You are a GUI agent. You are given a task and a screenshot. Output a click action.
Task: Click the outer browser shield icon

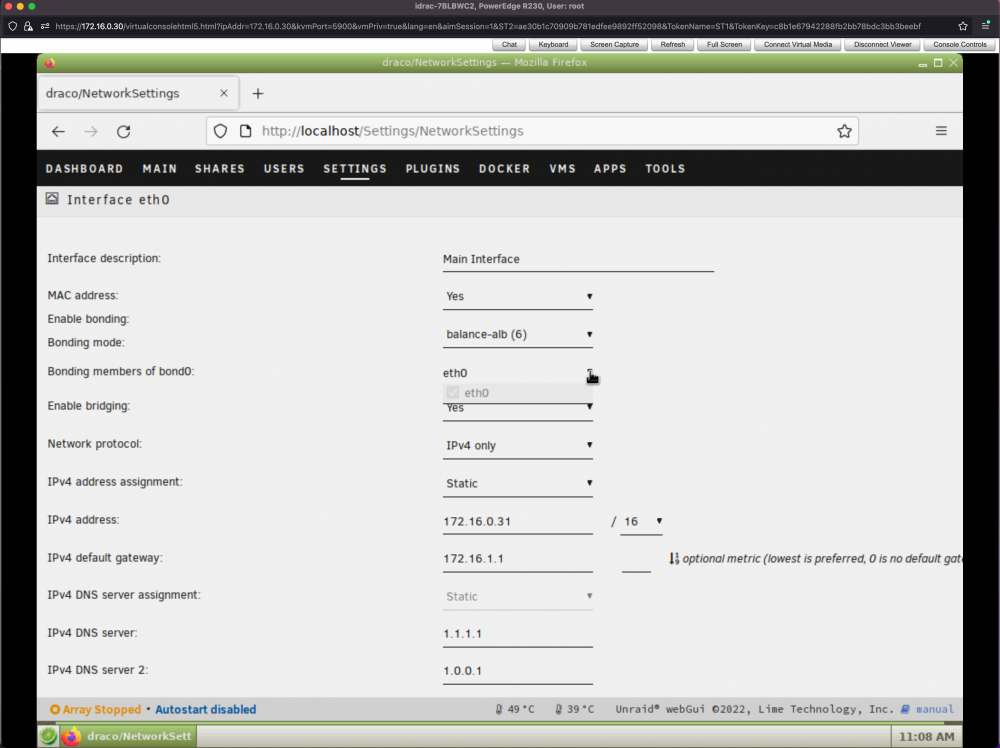[x=13, y=26]
